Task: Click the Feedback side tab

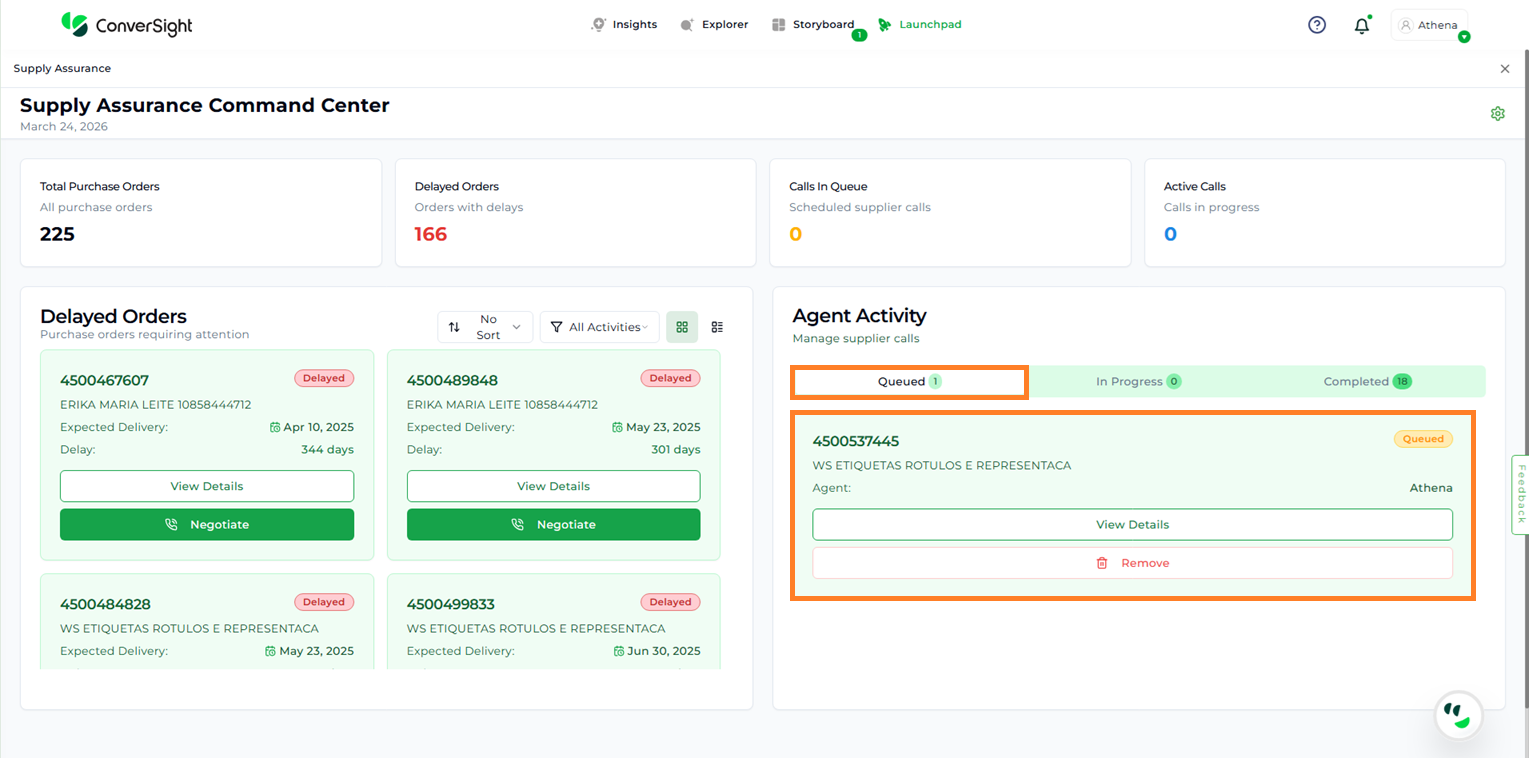Action: point(1520,494)
